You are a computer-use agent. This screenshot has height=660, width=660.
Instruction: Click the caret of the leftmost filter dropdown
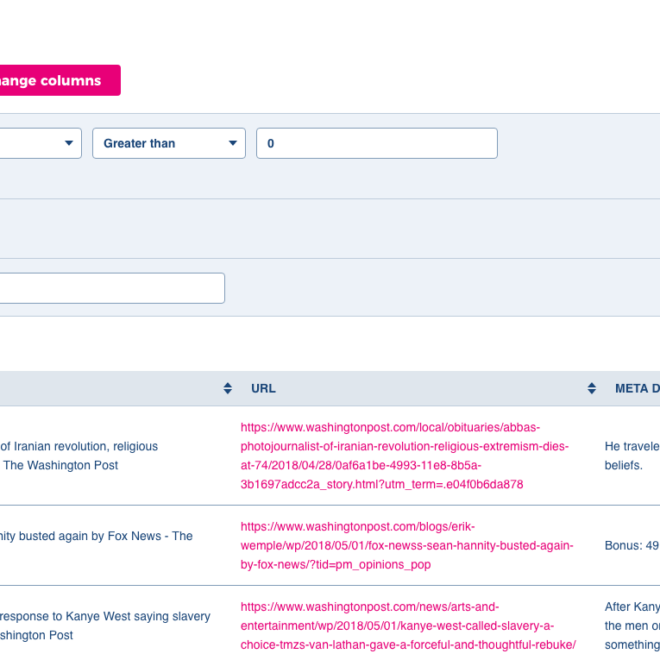[68, 143]
